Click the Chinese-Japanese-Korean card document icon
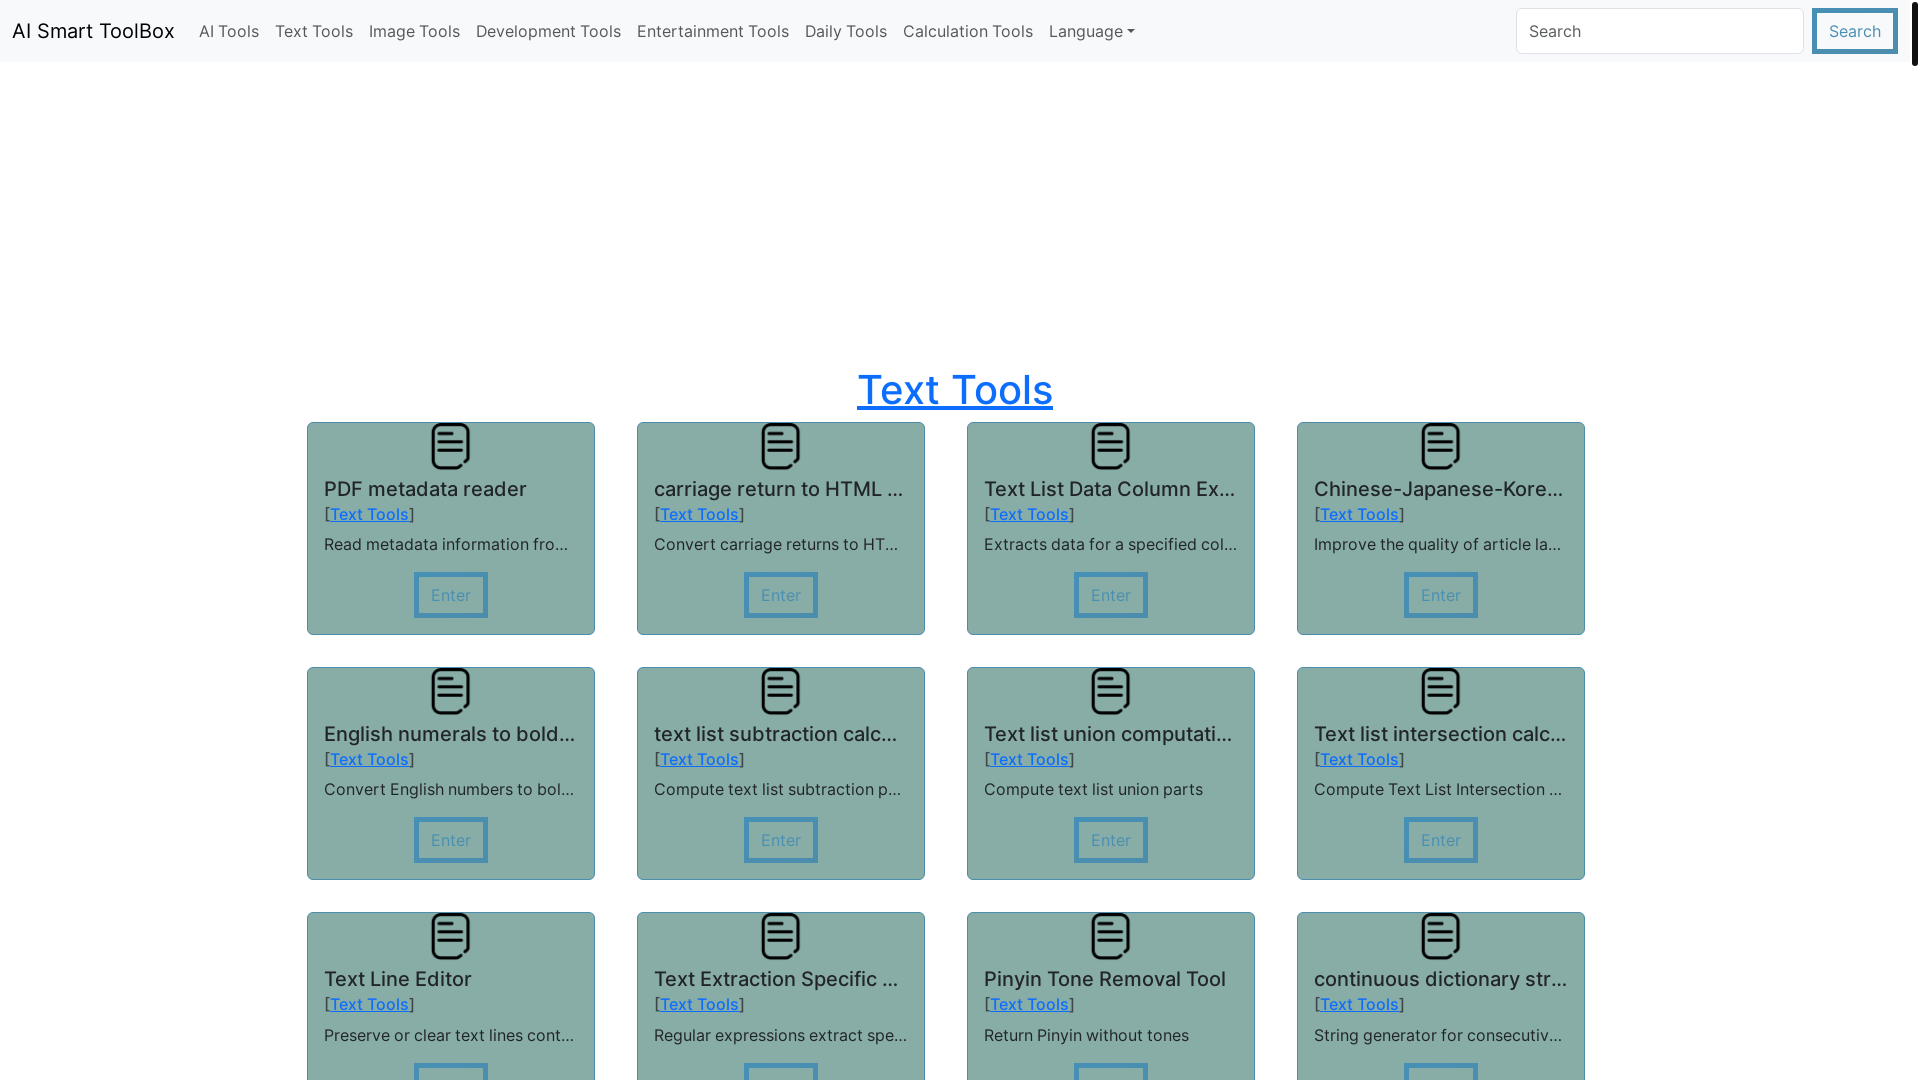 pos(1440,446)
